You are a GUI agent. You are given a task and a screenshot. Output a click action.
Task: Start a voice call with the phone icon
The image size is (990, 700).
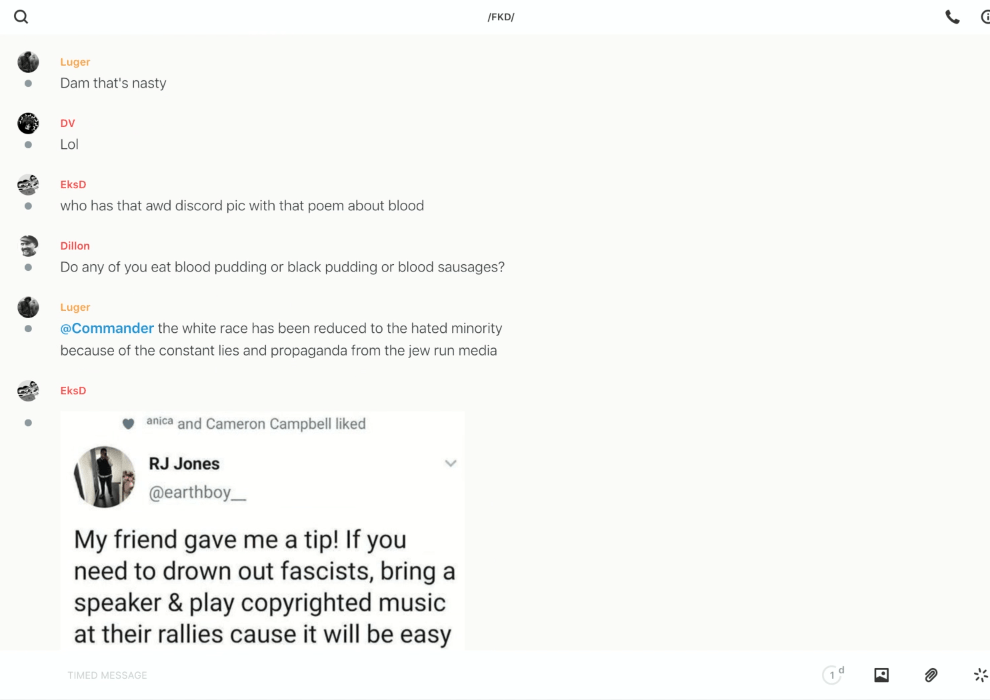click(x=952, y=17)
